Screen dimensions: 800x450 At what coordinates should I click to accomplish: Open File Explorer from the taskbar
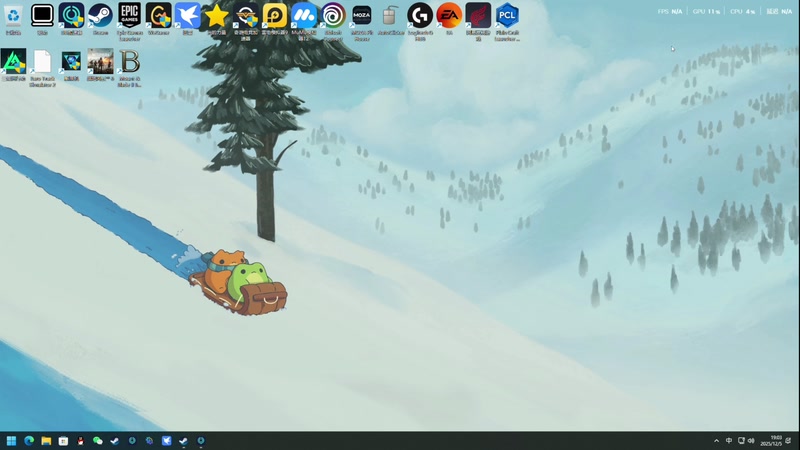click(x=46, y=440)
